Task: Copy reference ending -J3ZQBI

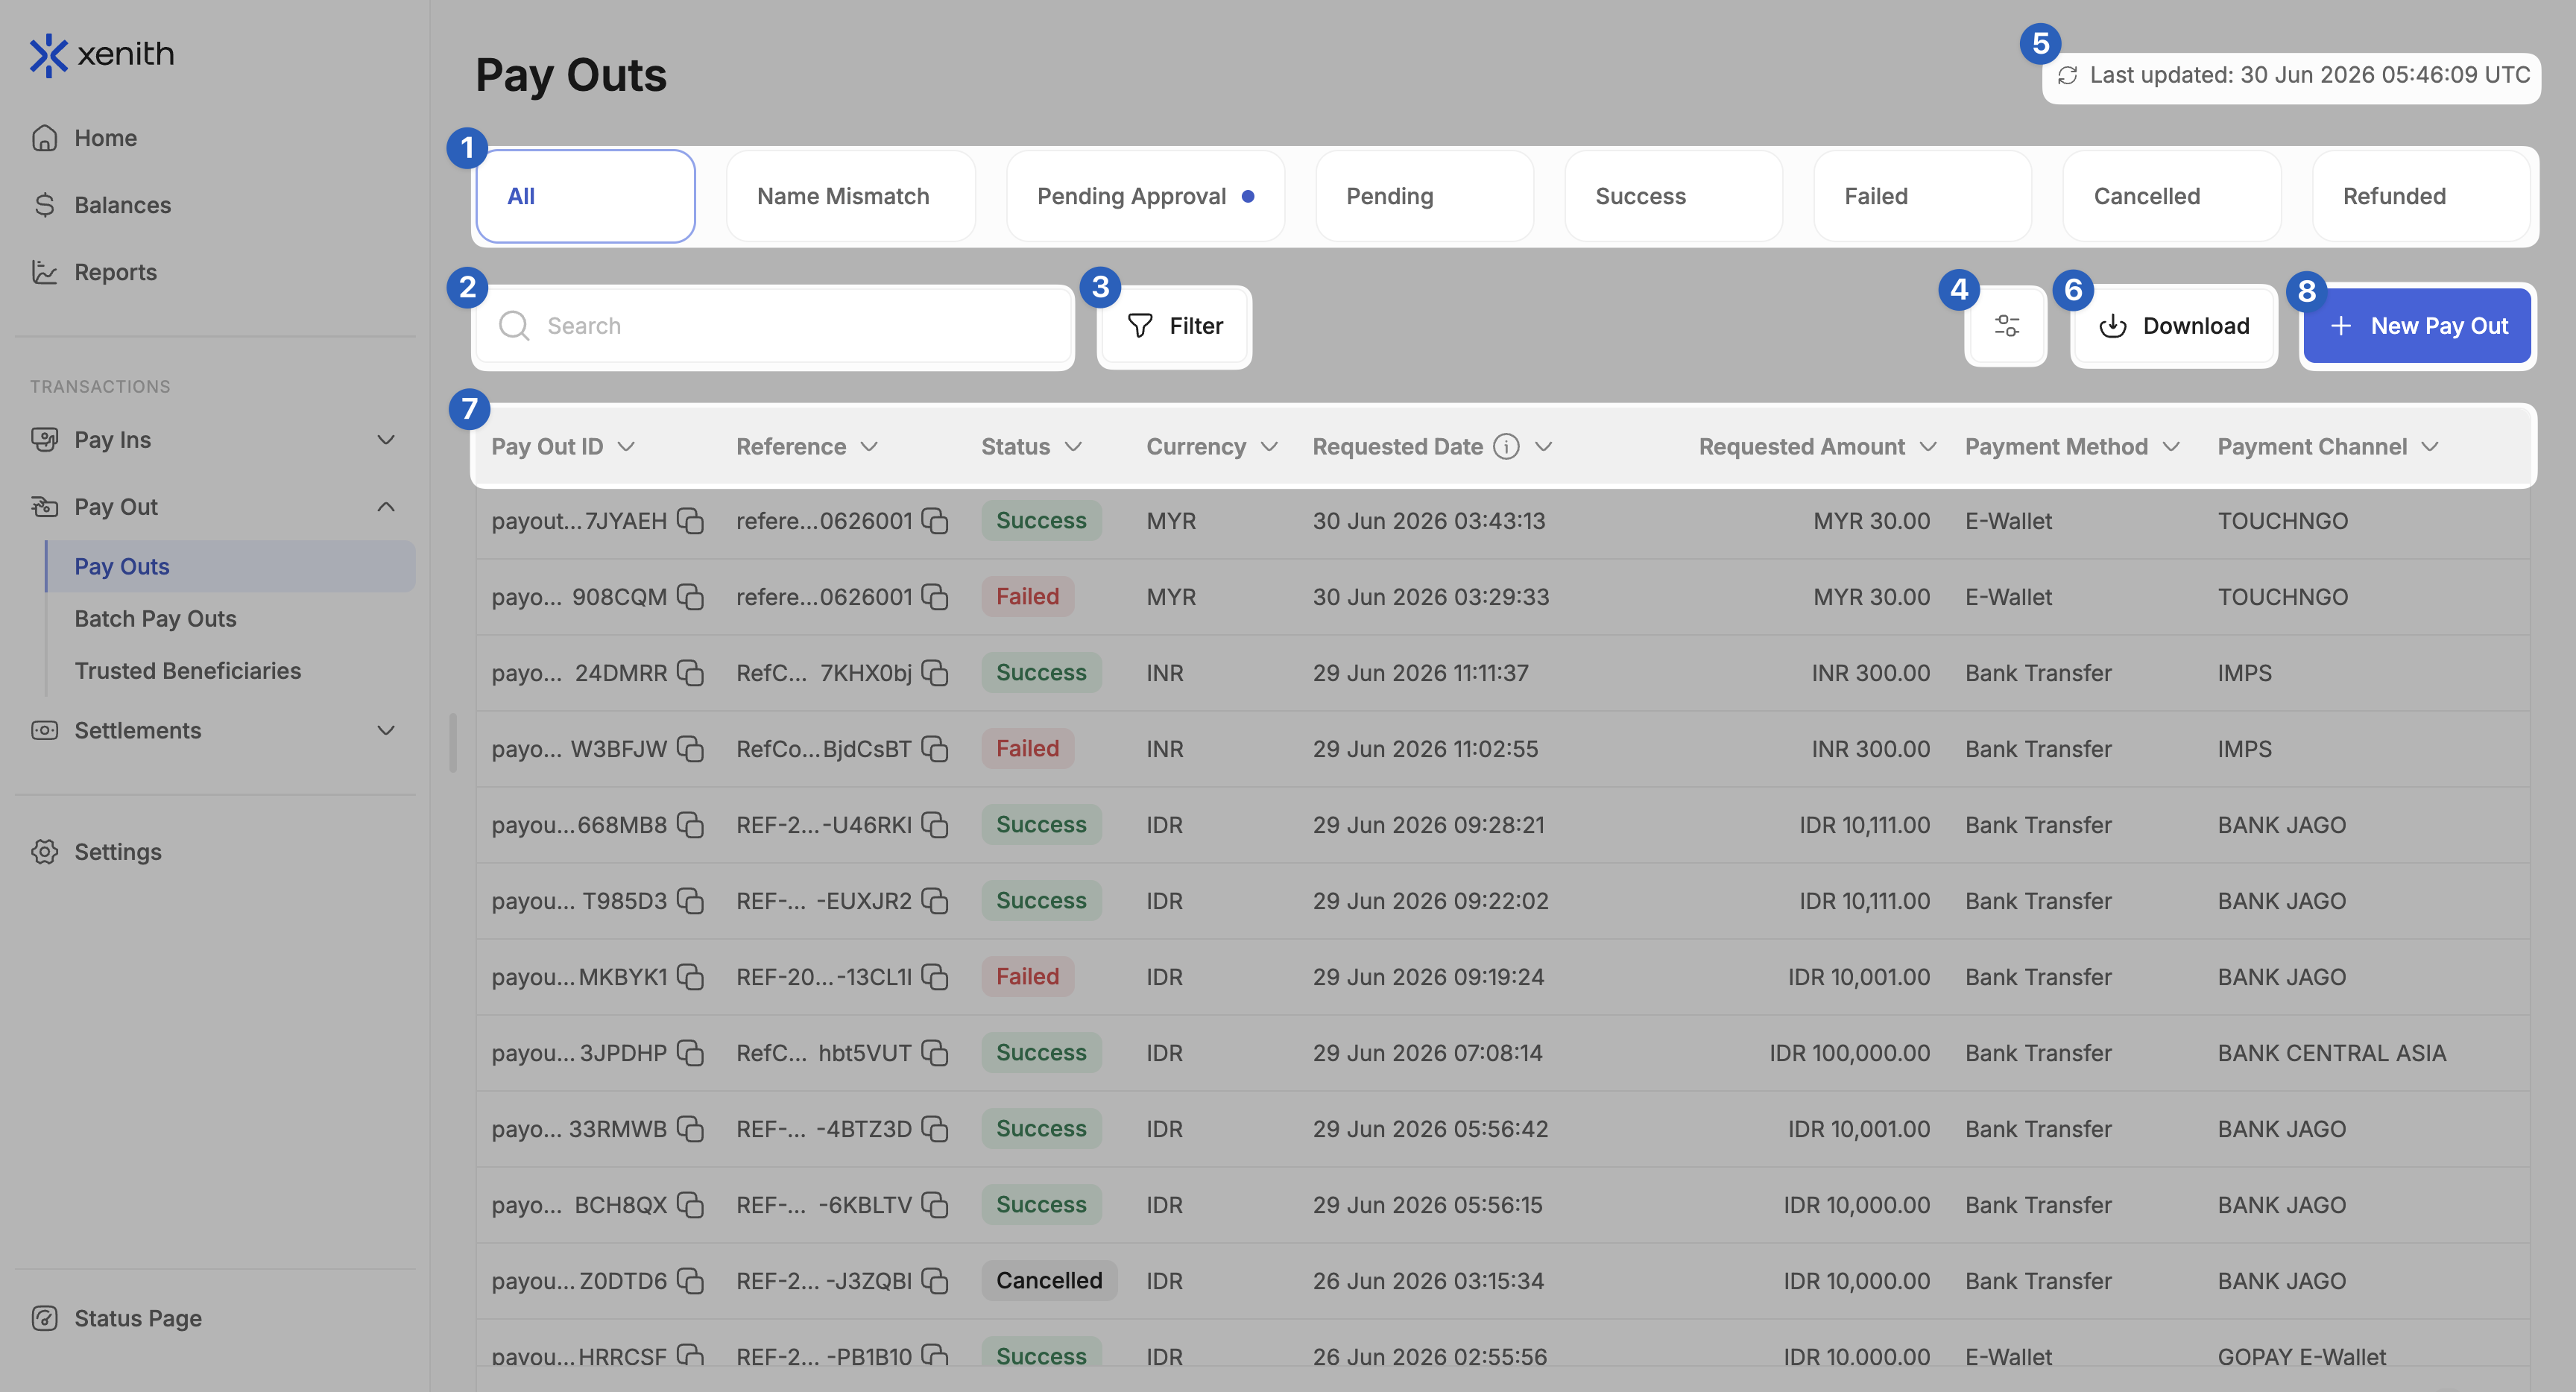Action: 935,1281
